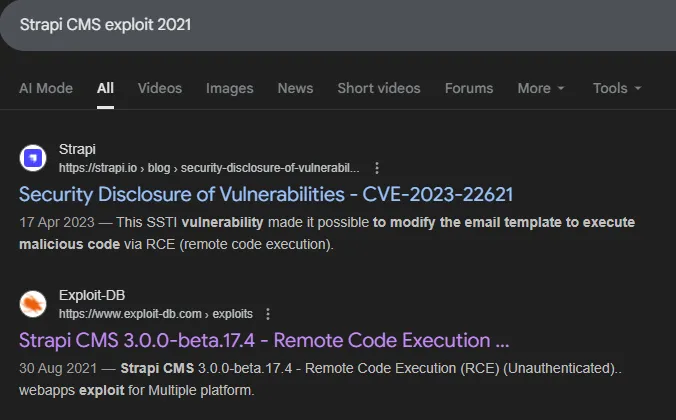Click the Exploit-DB site name label

tap(91, 295)
